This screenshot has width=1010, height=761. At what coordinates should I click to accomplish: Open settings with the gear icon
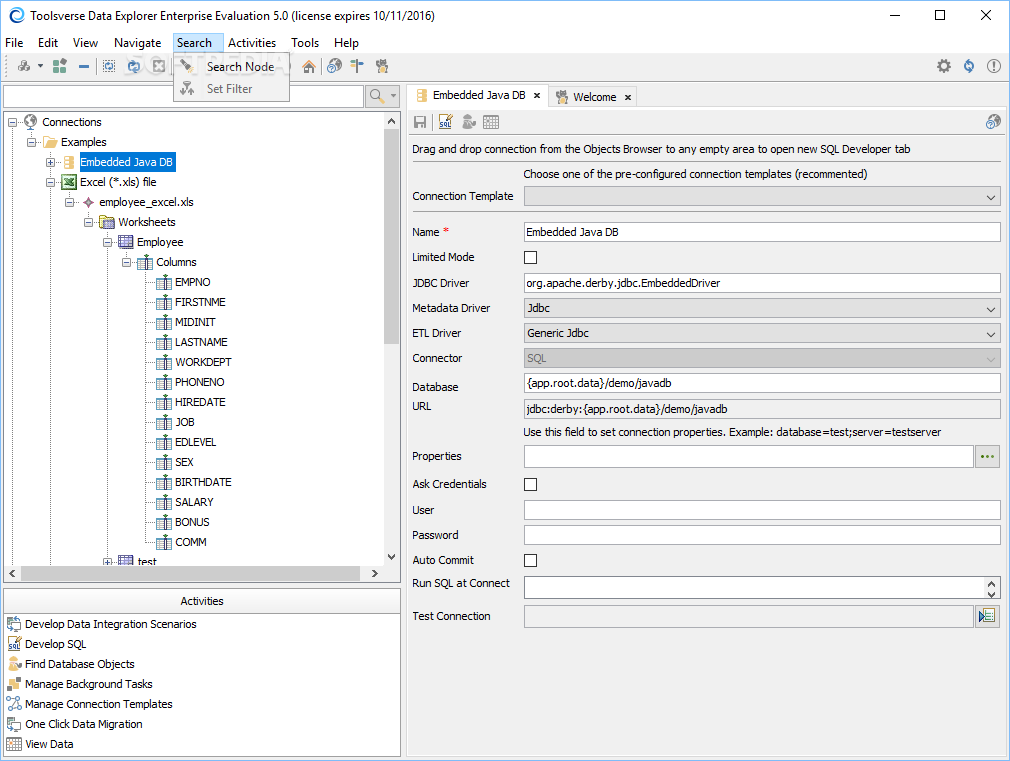944,66
